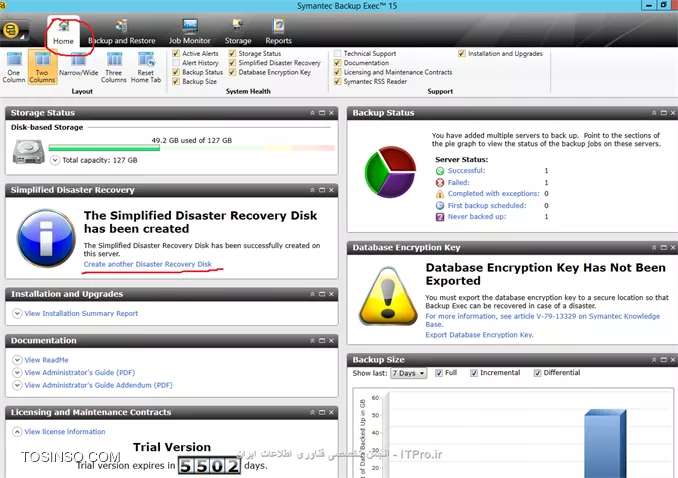678x478 pixels.
Task: Collapse the Backup Size panel with the chevron
Action: tap(654, 360)
